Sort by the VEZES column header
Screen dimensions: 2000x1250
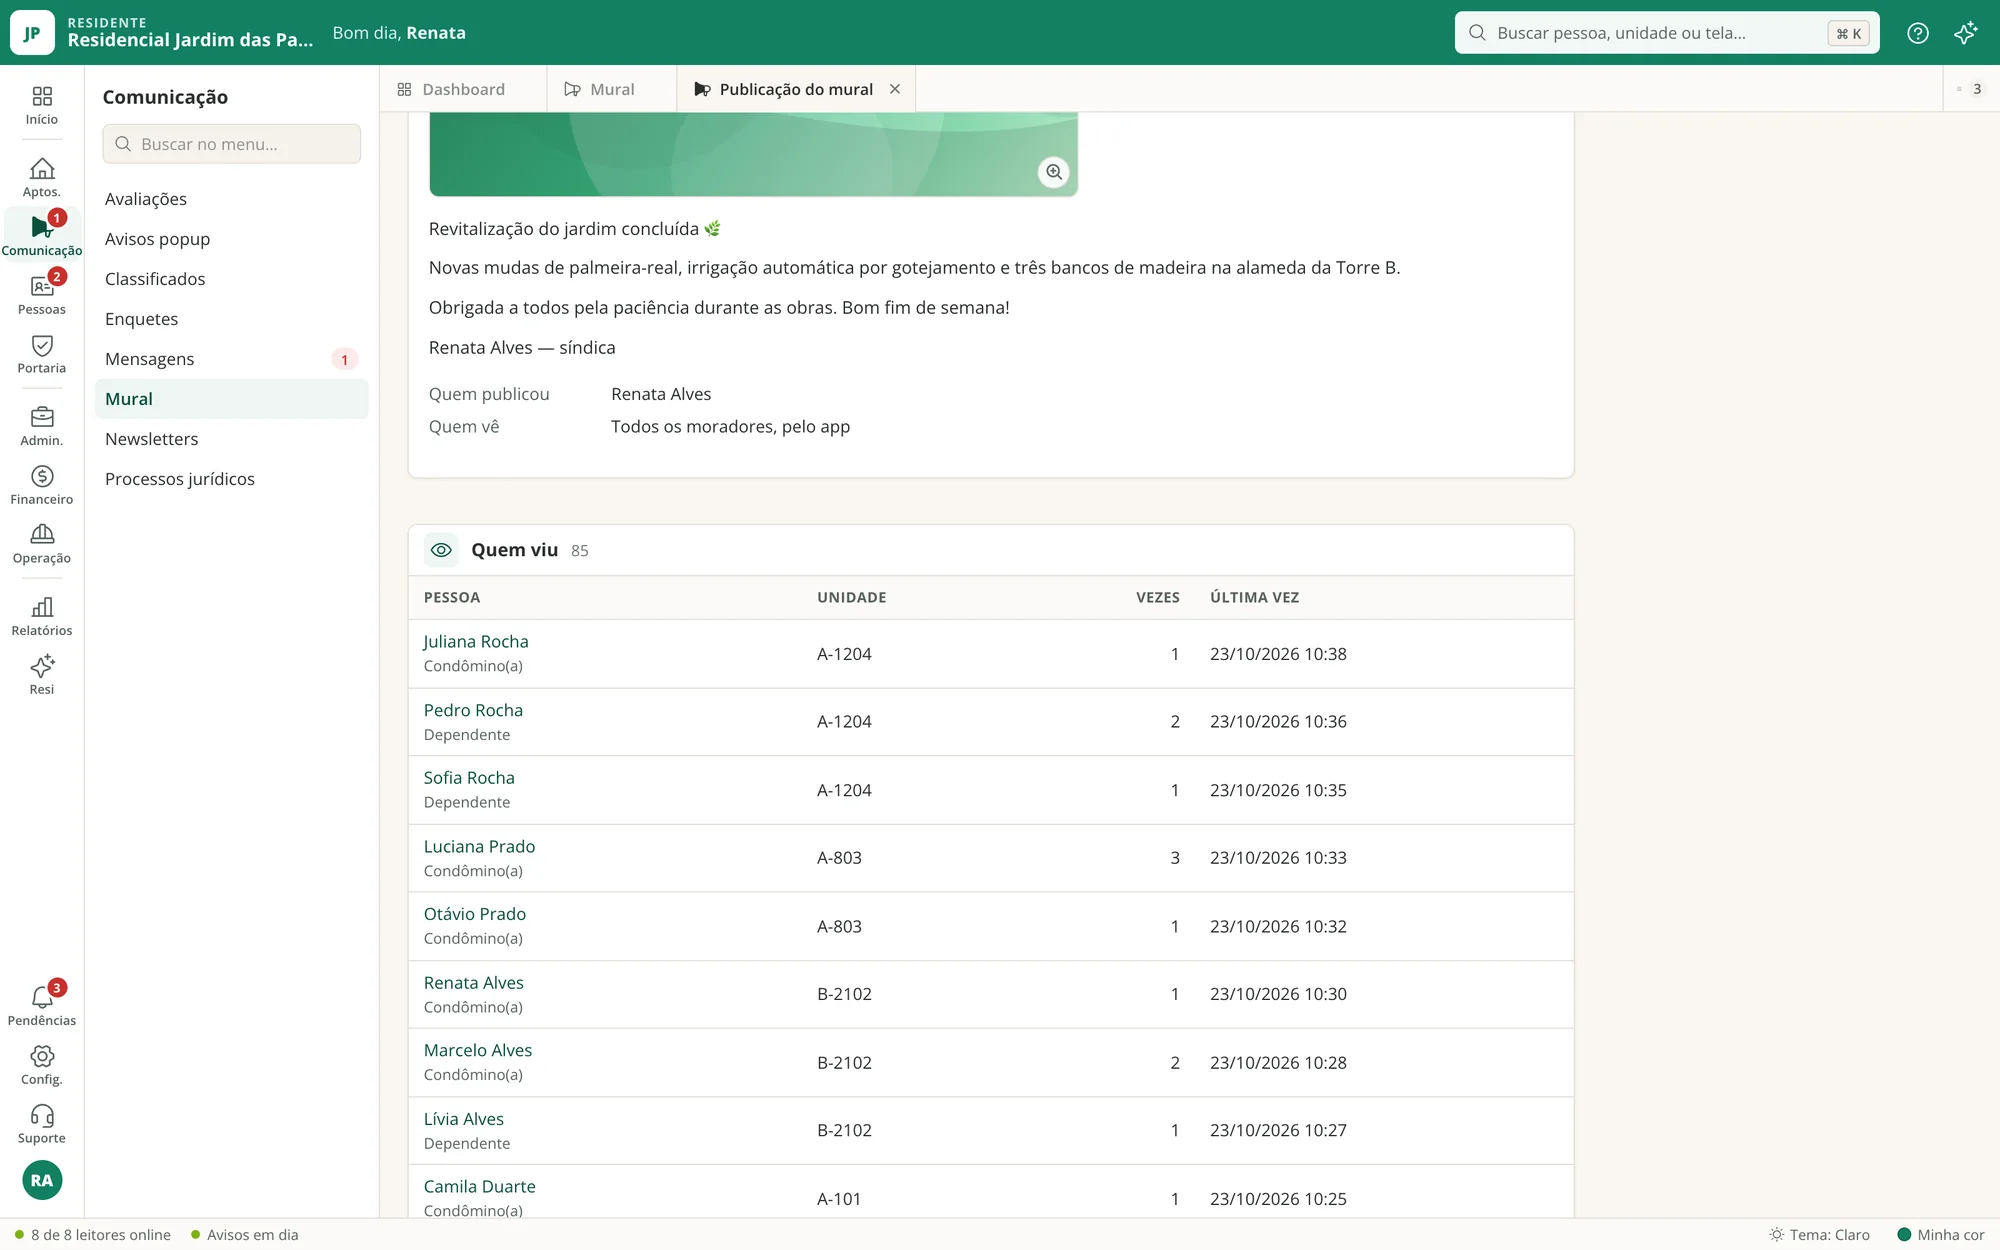[x=1157, y=597]
